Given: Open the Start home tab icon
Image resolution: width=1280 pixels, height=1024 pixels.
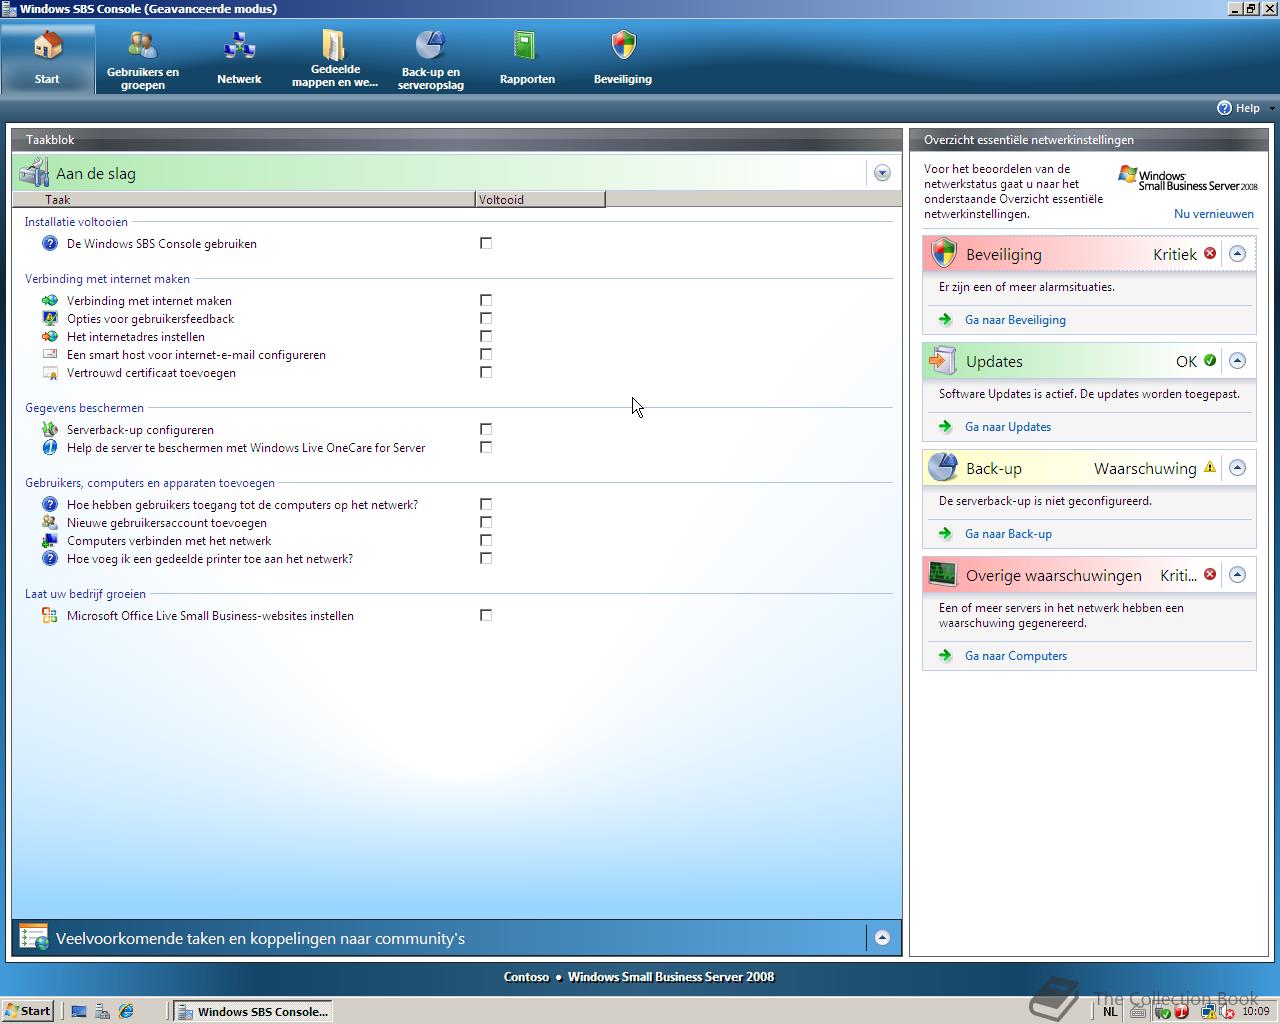Looking at the screenshot, I should pos(47,46).
